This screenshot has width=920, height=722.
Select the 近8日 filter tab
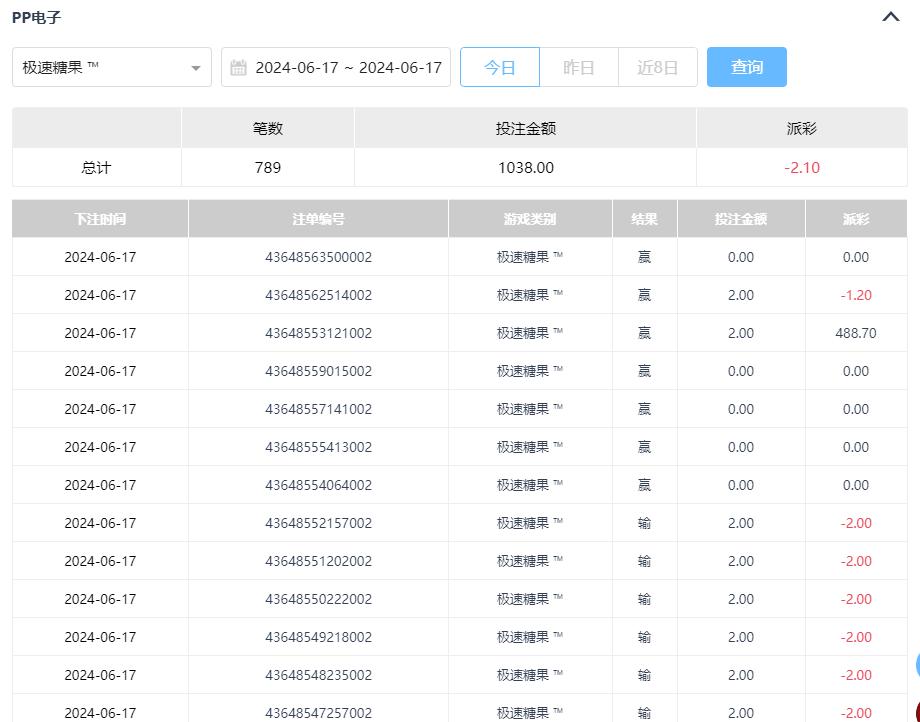point(657,67)
